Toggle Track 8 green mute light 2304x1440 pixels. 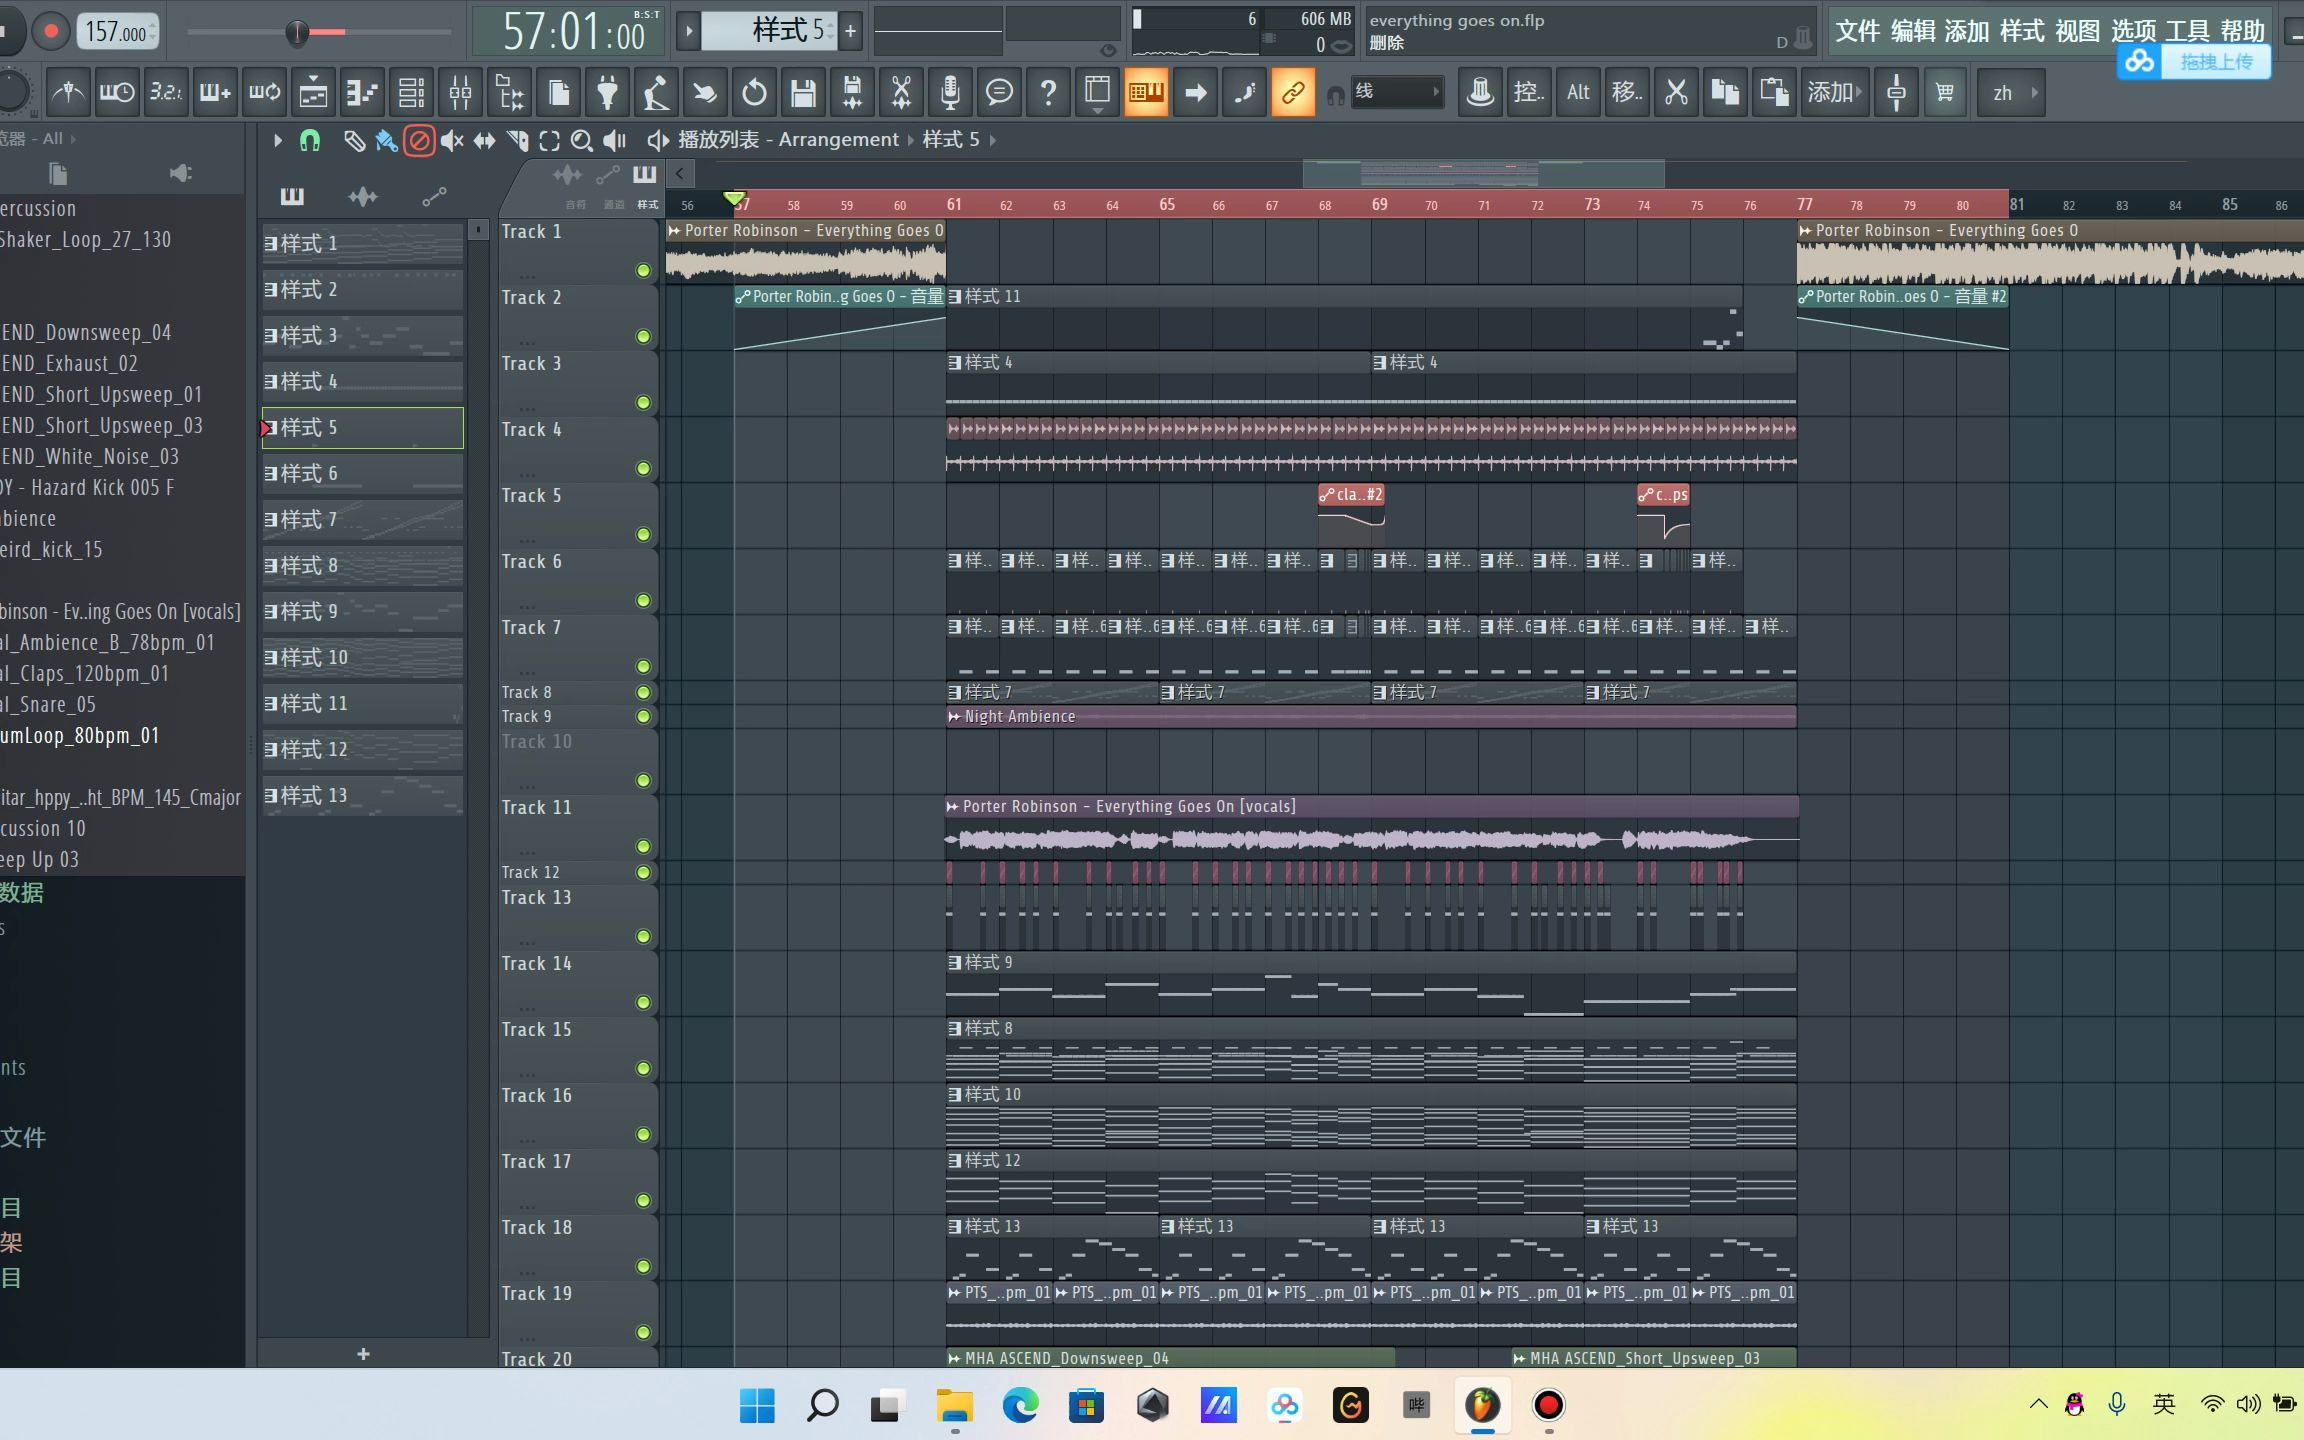(643, 692)
